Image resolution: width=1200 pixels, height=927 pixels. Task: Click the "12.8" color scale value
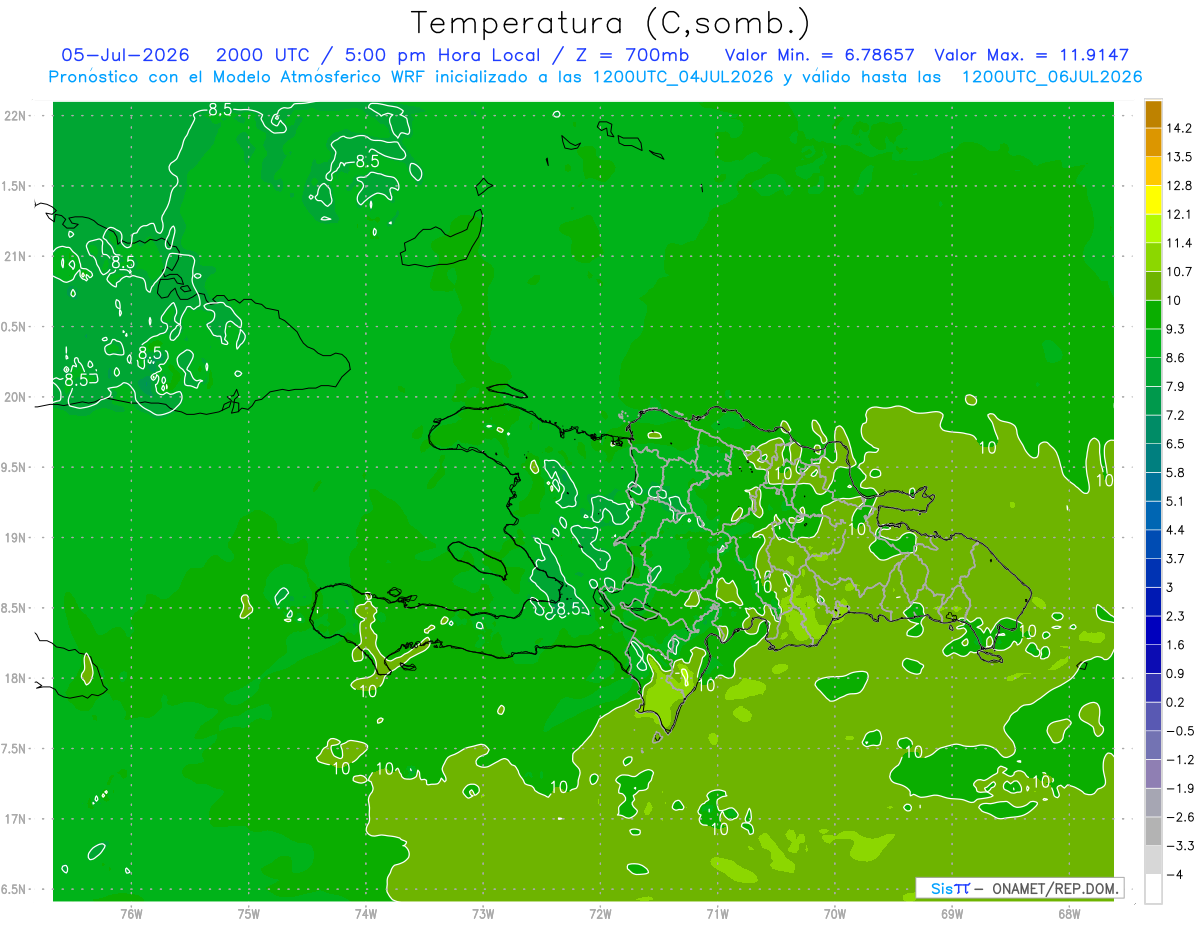1179,186
